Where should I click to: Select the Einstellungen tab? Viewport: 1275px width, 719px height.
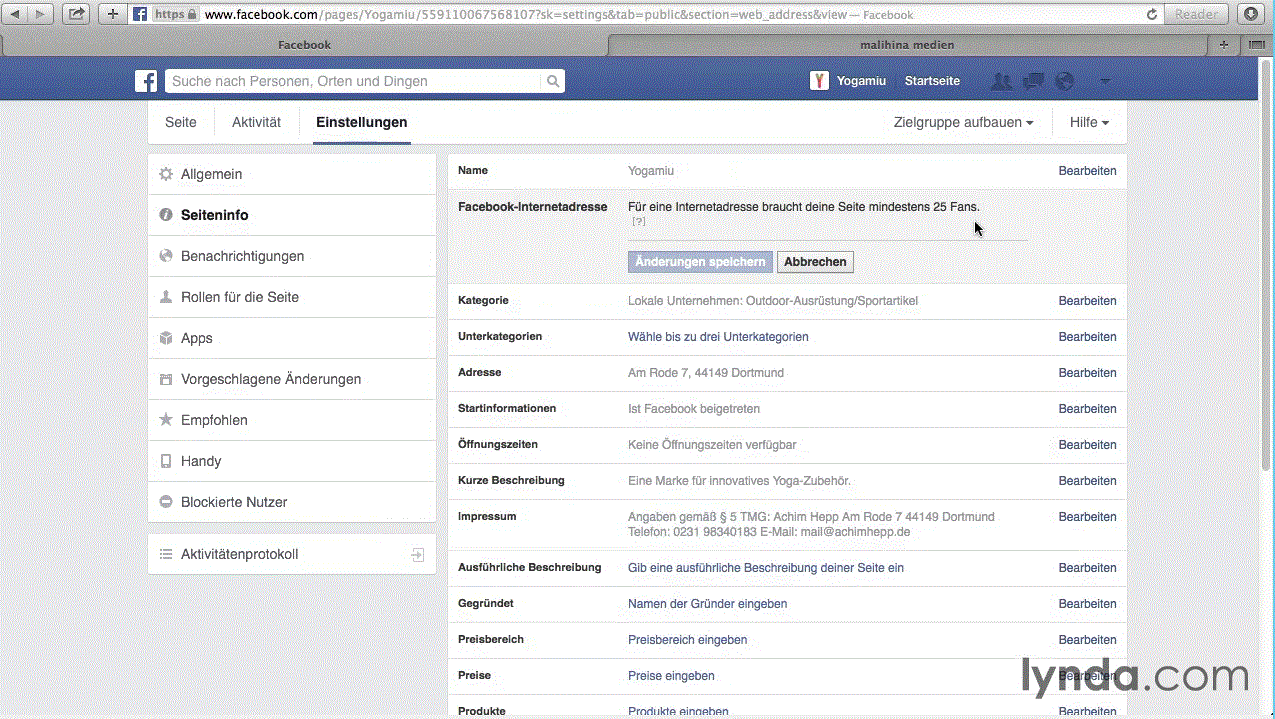[361, 122]
